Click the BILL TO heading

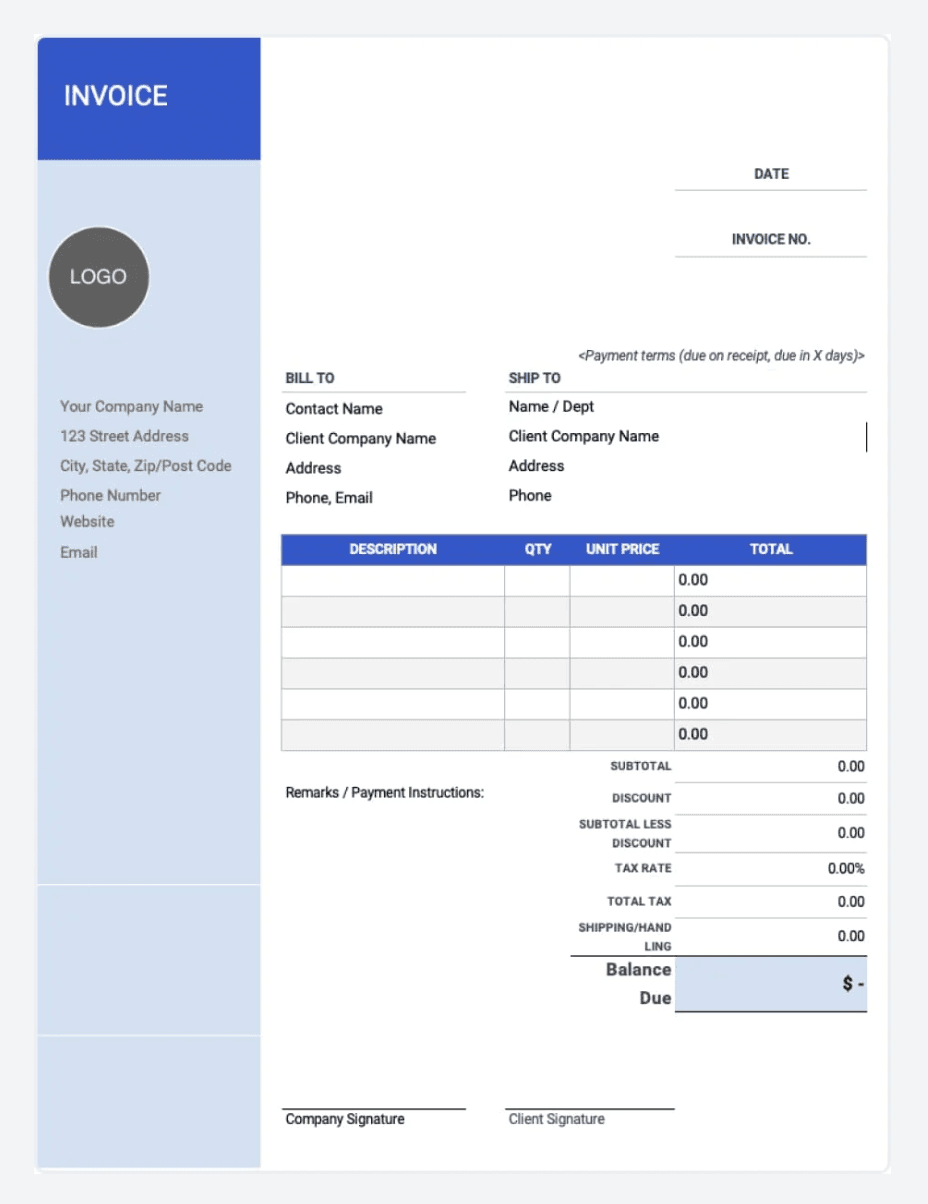(310, 378)
